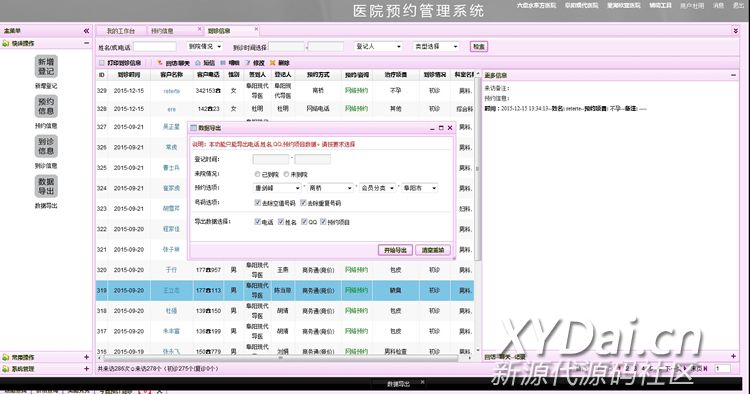The height and width of the screenshot is (394, 750).
Task: Close the 到诊信息 tab with its X
Action: click(256, 29)
